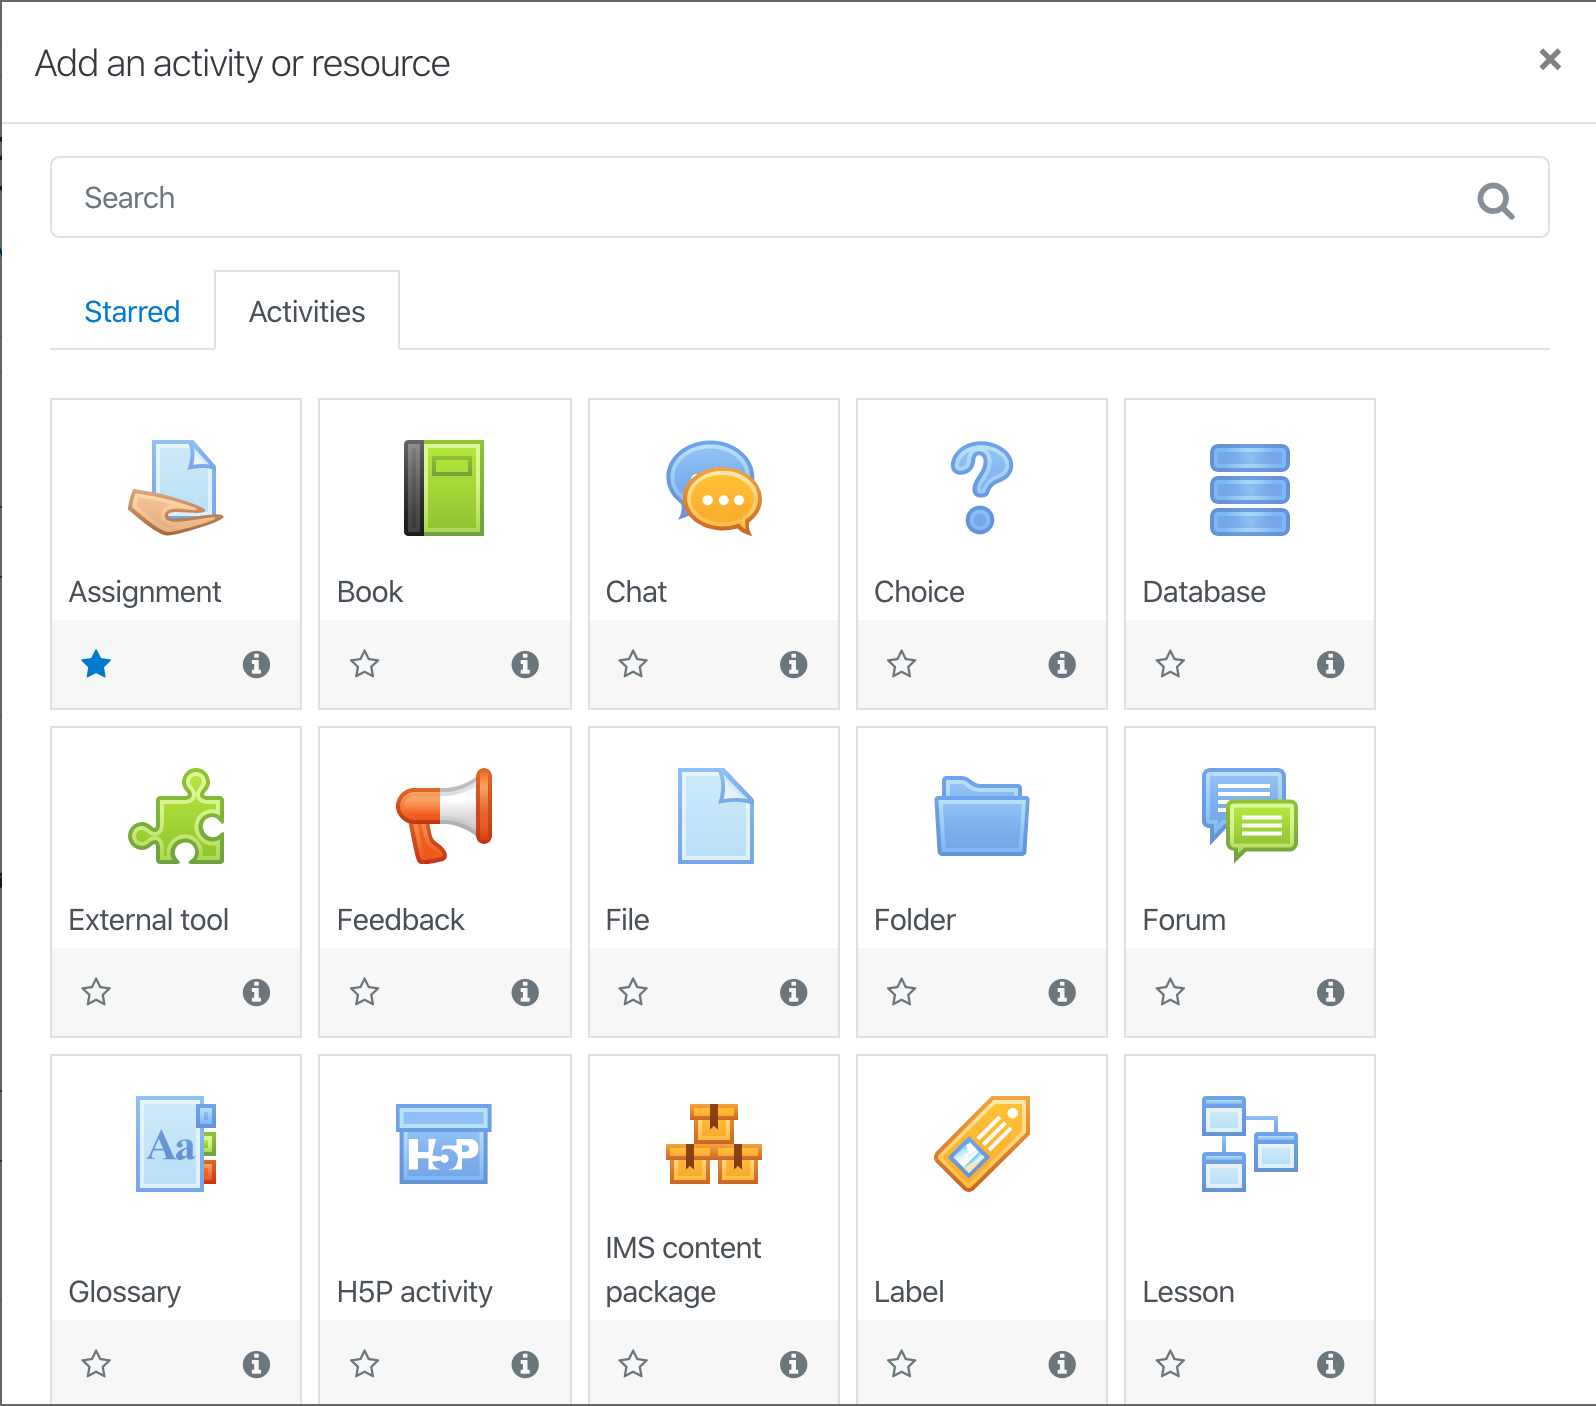Switch to the Activities tab
This screenshot has width=1596, height=1406.
307,312
